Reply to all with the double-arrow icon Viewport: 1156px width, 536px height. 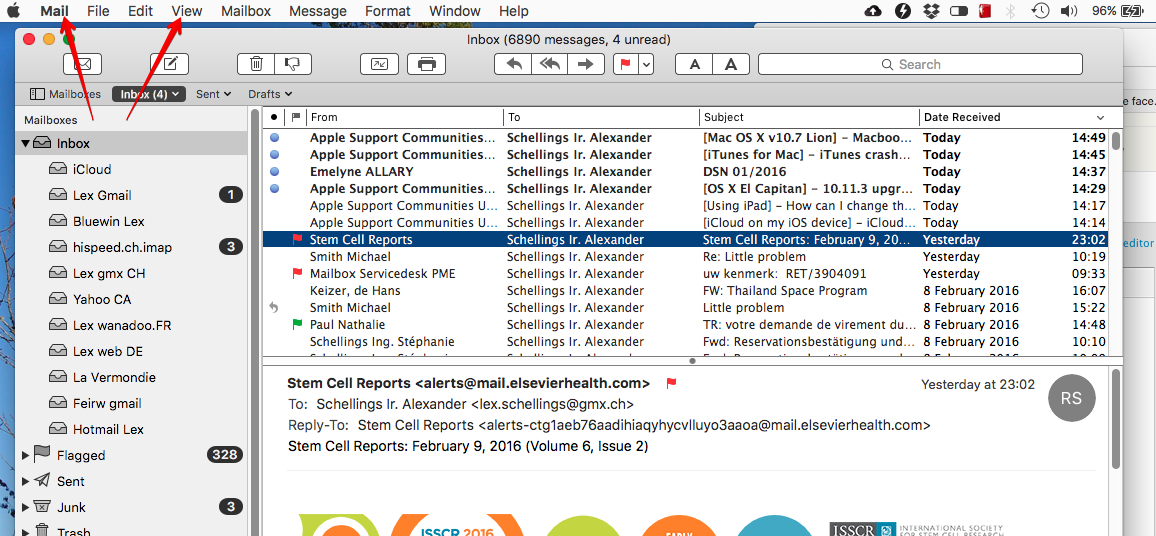coord(549,64)
